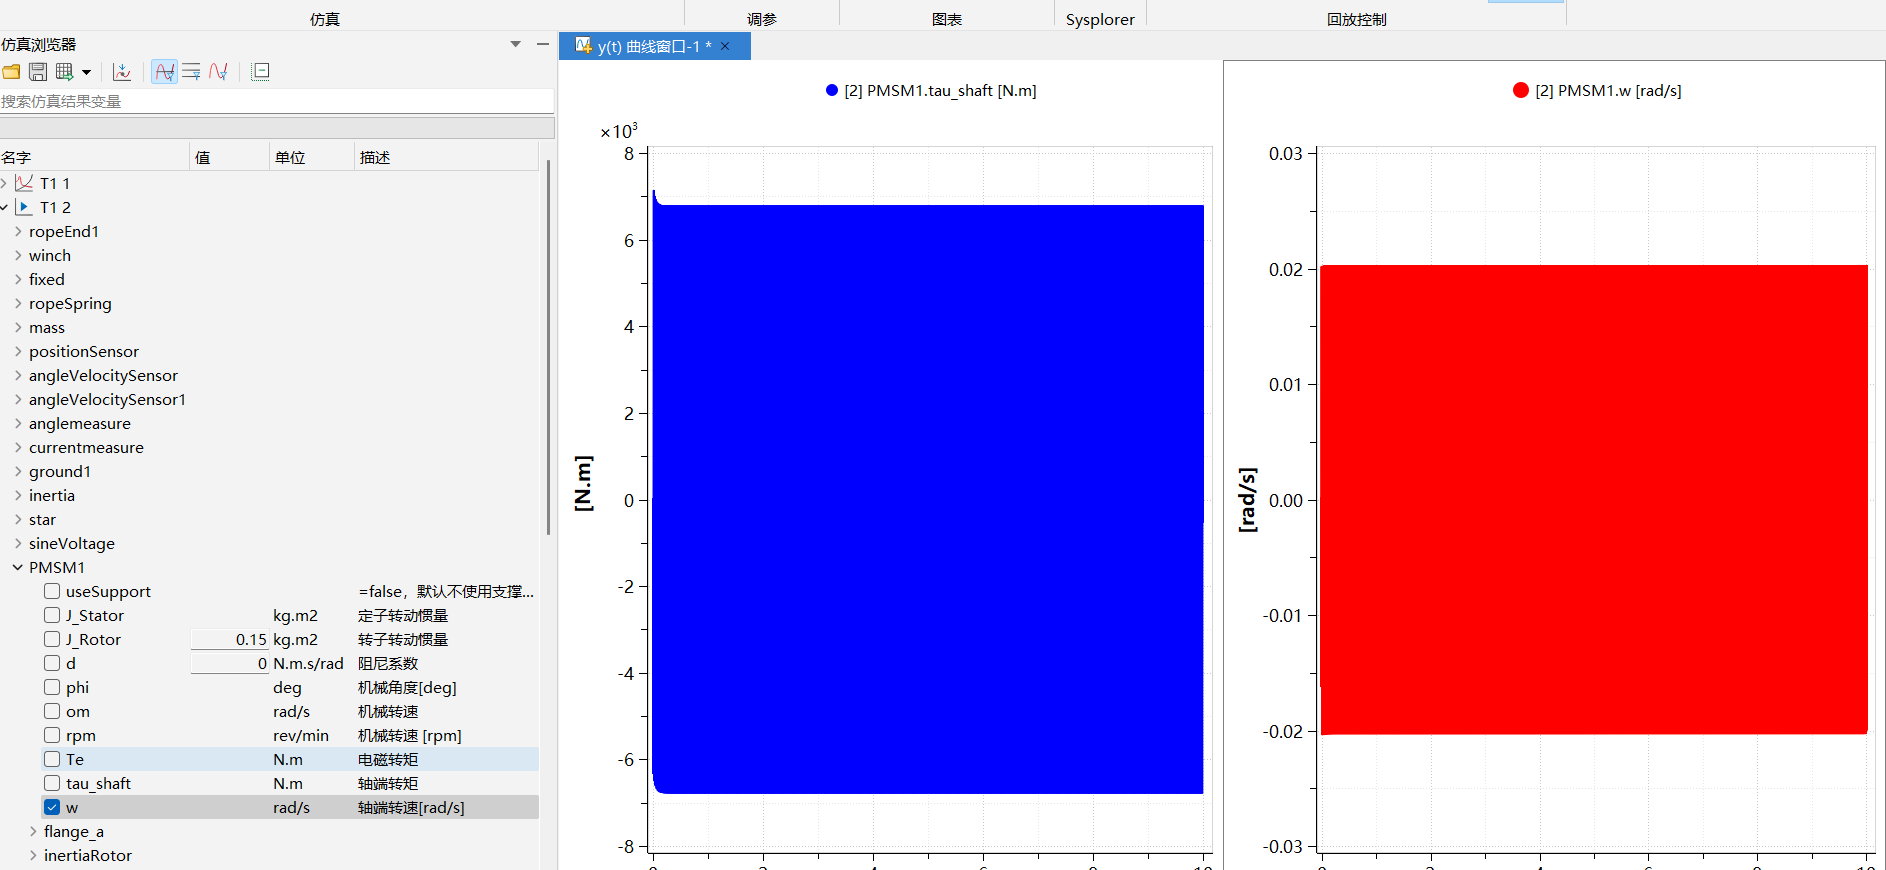This screenshot has width=1886, height=870.
Task: Click the list filter lines icon
Action: click(191, 72)
